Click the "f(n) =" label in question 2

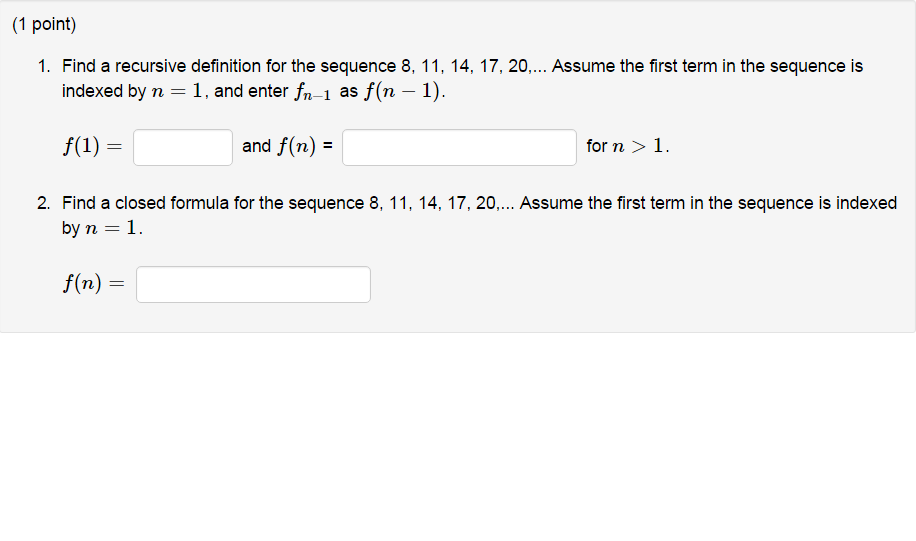pos(94,283)
